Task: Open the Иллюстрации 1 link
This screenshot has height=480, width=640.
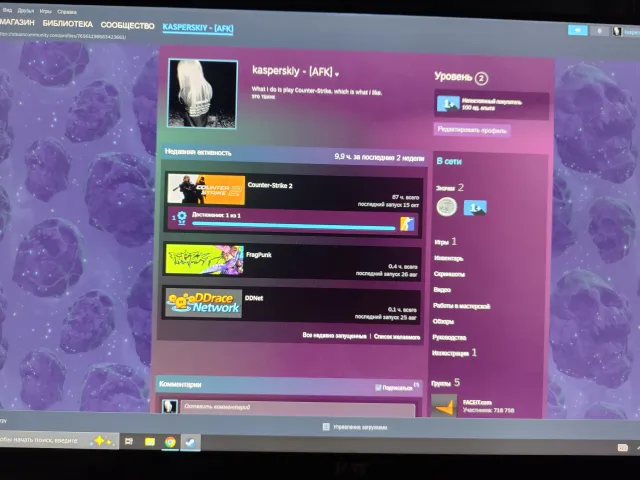Action: [454, 353]
